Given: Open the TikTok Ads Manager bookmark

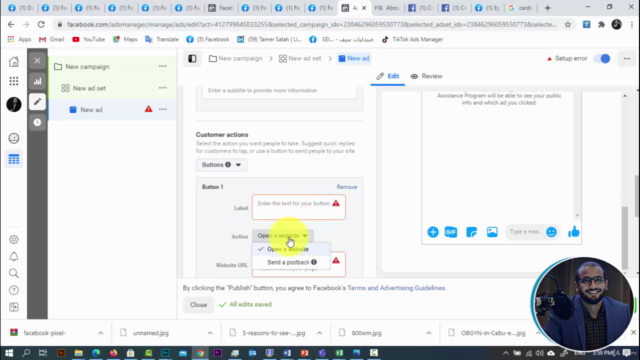Looking at the screenshot, I should [x=412, y=39].
